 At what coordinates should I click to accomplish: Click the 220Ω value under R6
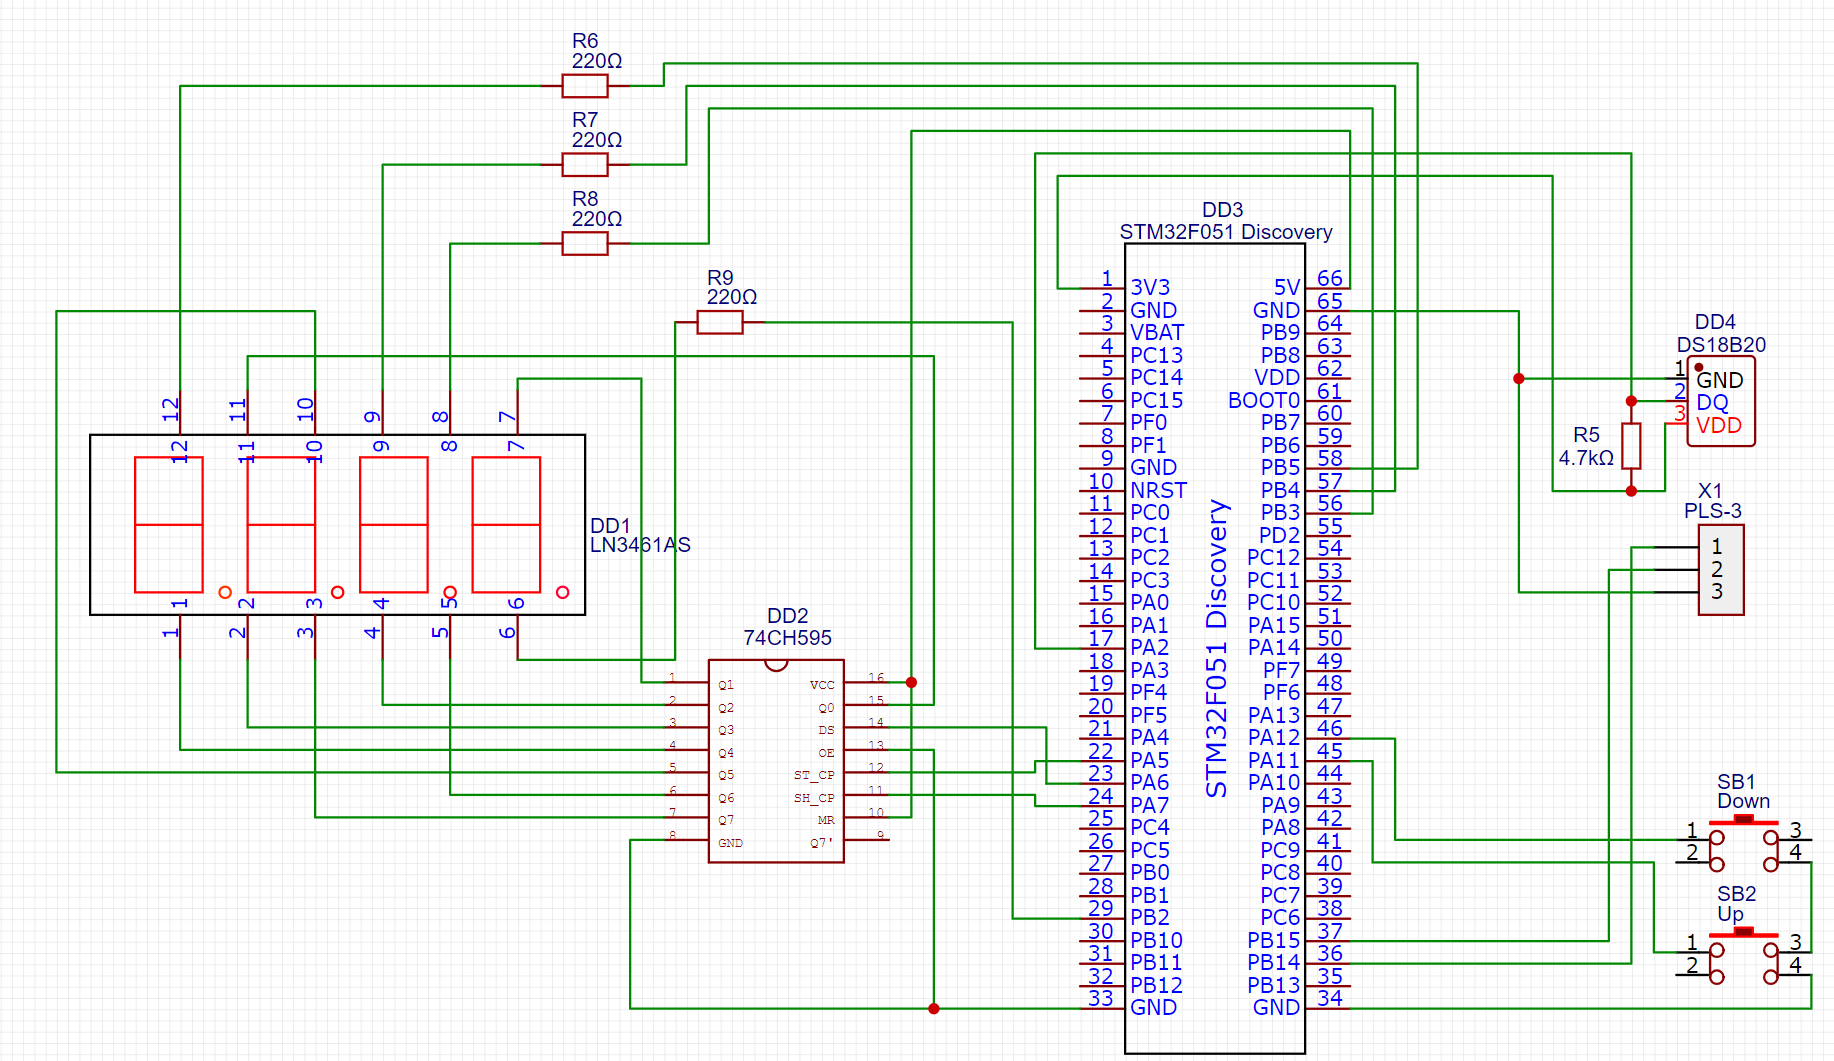(597, 61)
